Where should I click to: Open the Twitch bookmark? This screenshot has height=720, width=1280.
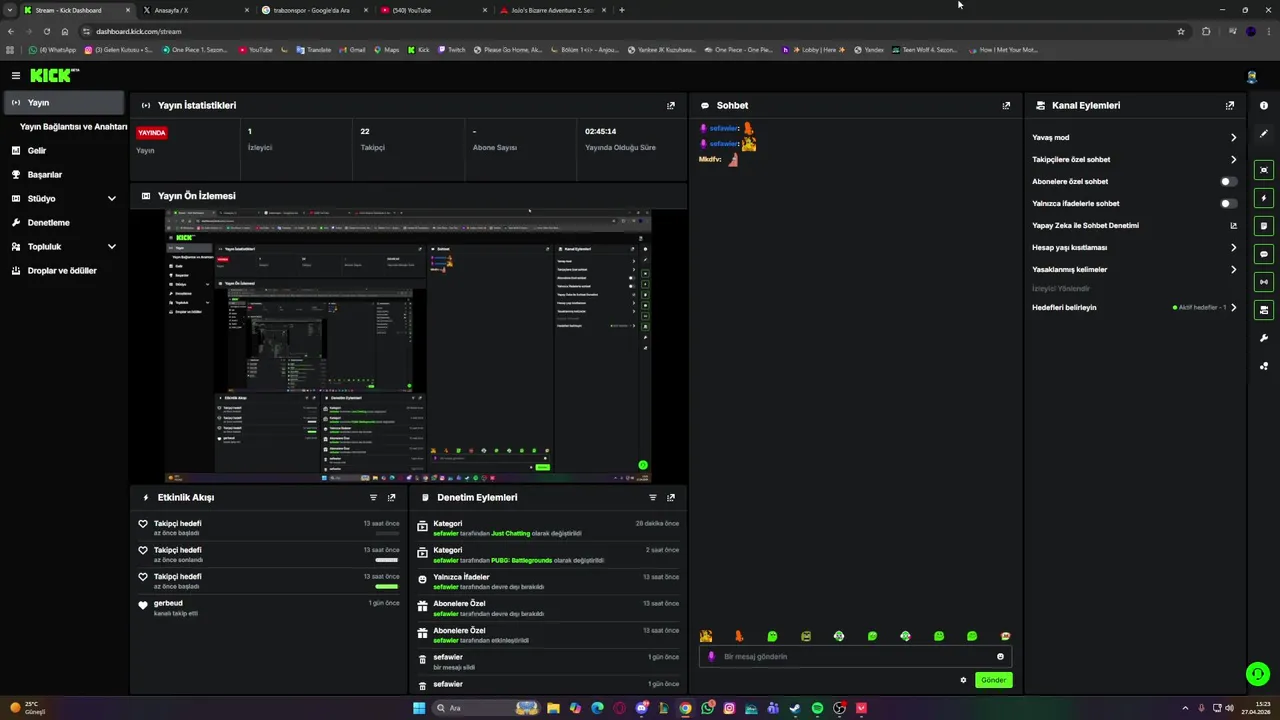(451, 50)
